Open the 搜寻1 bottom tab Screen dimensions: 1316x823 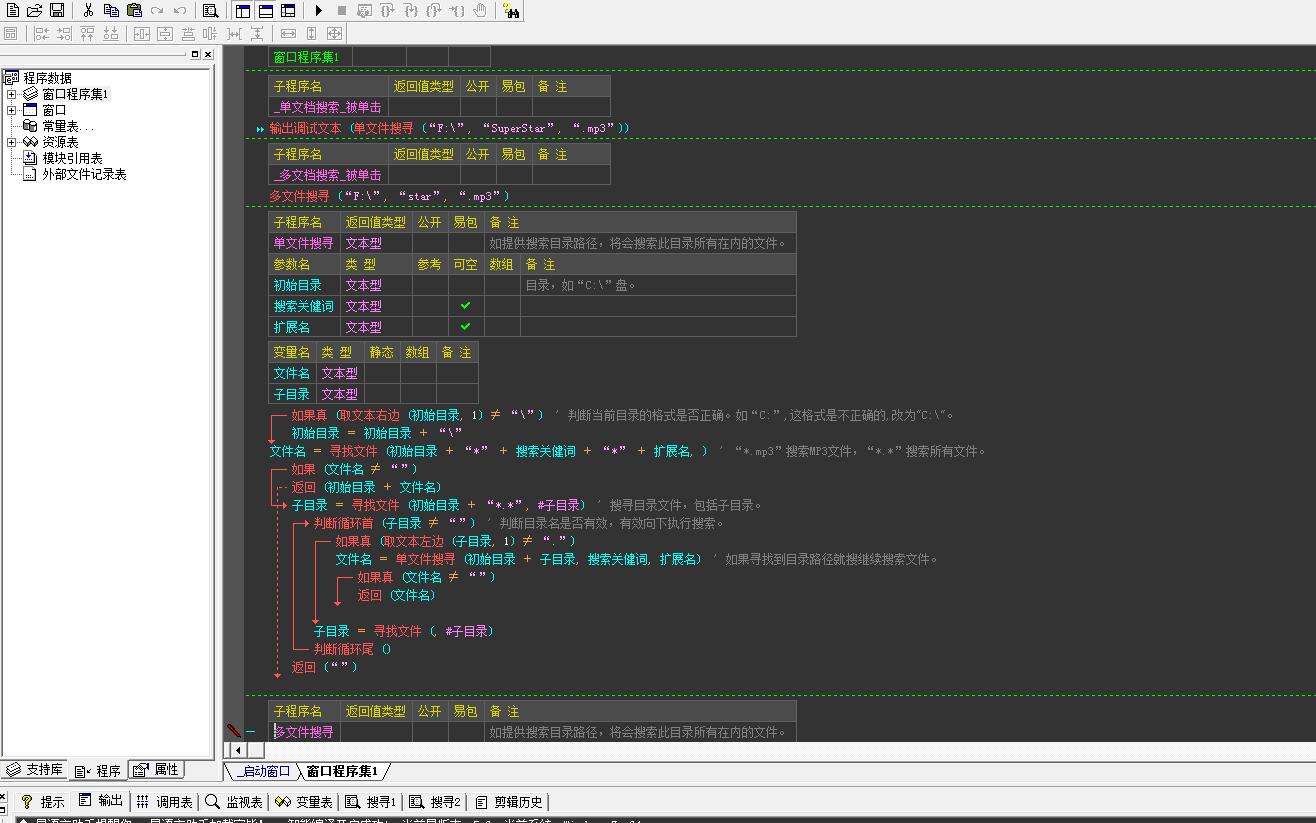click(x=371, y=801)
